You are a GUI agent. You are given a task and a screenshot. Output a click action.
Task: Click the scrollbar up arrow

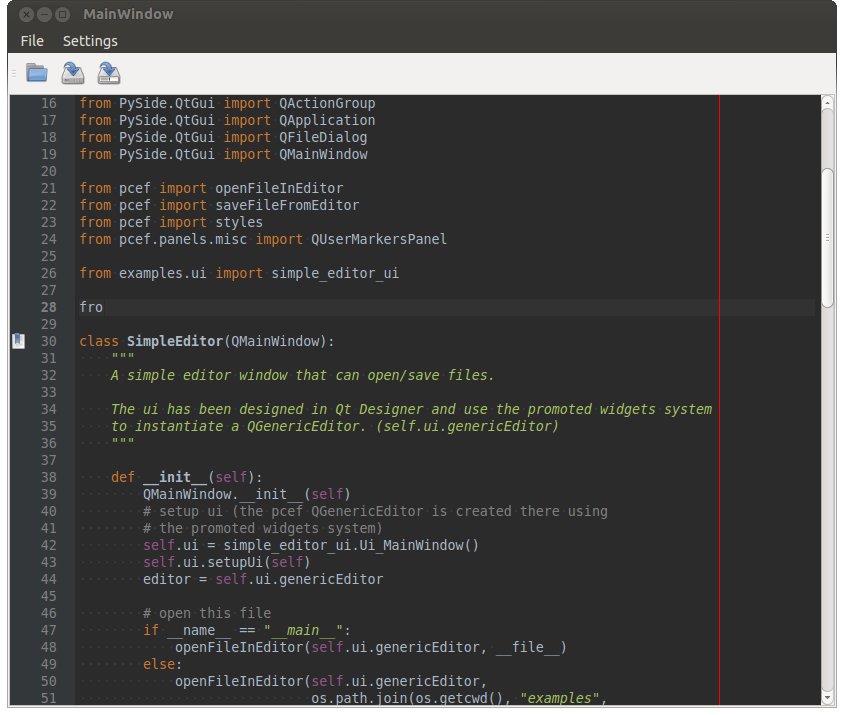[827, 102]
